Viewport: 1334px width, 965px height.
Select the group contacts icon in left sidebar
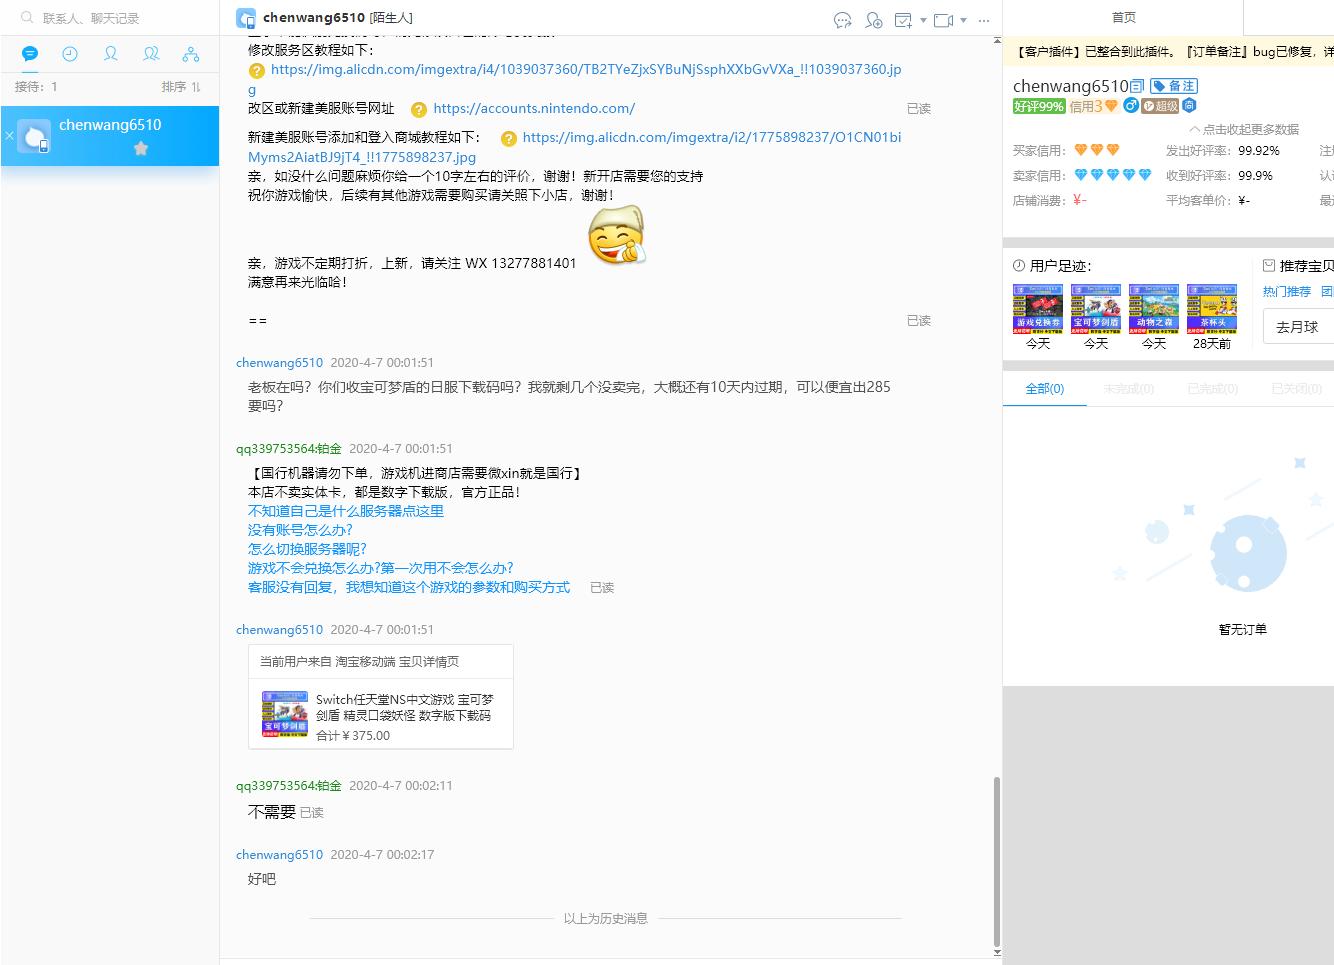coord(150,53)
